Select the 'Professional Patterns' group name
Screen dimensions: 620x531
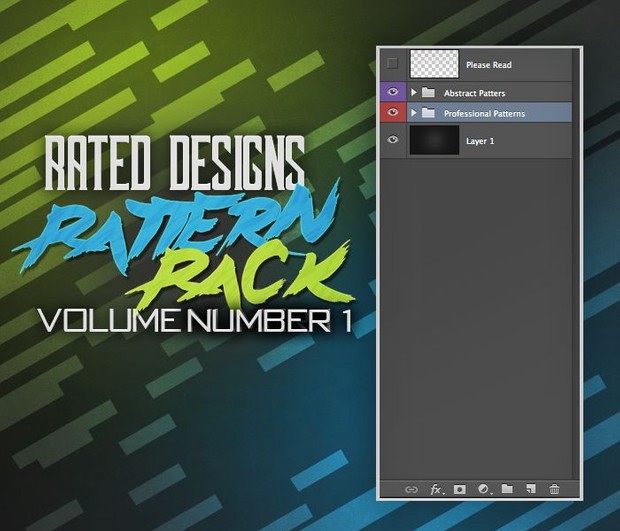(x=484, y=114)
